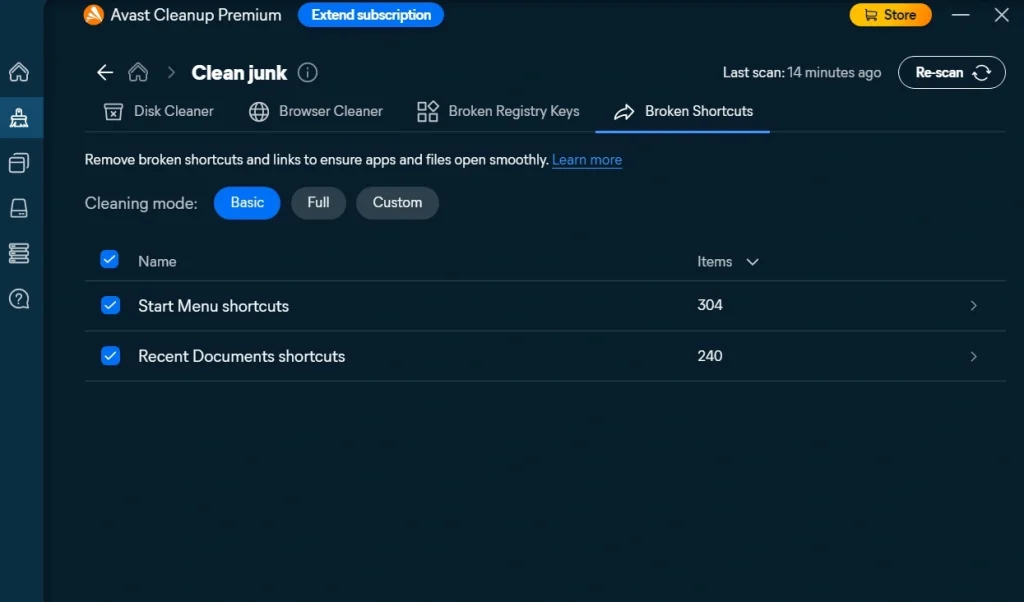
Task: Close the Avast Cleanup window
Action: 1002,15
